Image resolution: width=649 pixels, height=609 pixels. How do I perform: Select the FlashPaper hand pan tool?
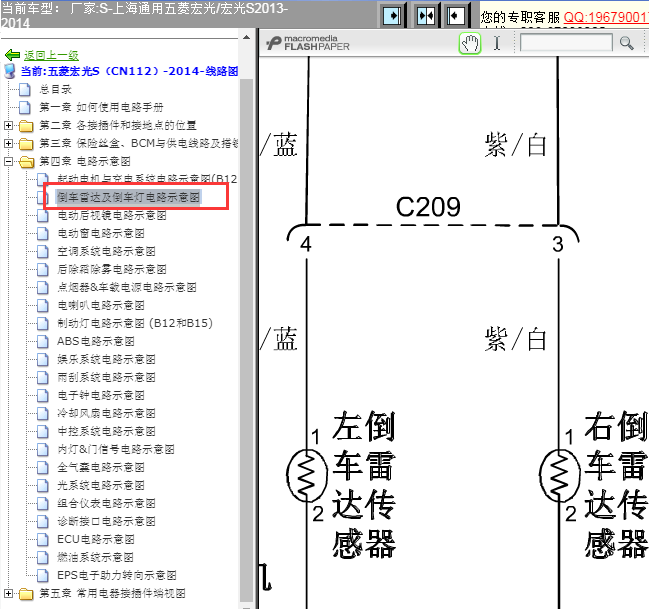coord(470,43)
